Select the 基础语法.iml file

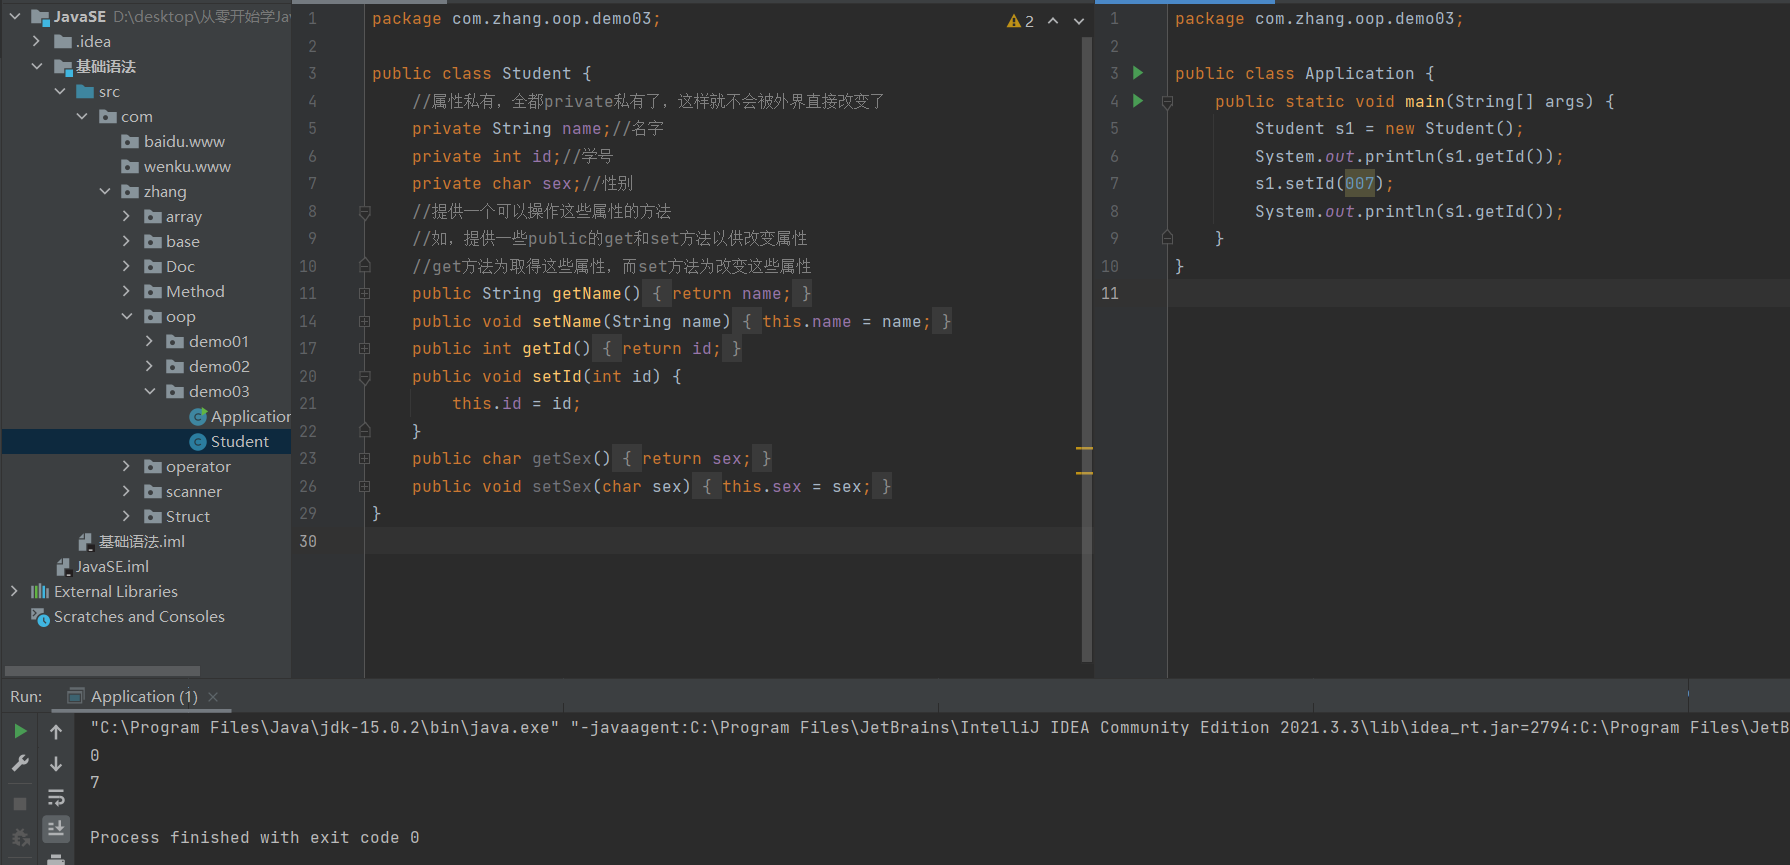point(132,541)
